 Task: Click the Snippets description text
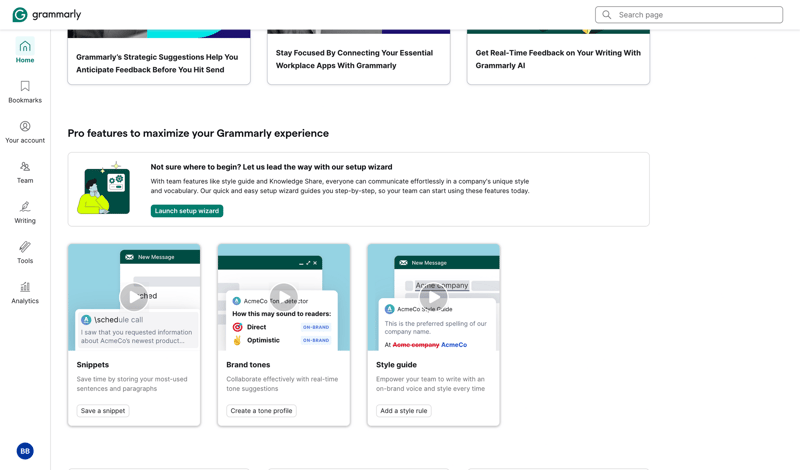tap(132, 384)
